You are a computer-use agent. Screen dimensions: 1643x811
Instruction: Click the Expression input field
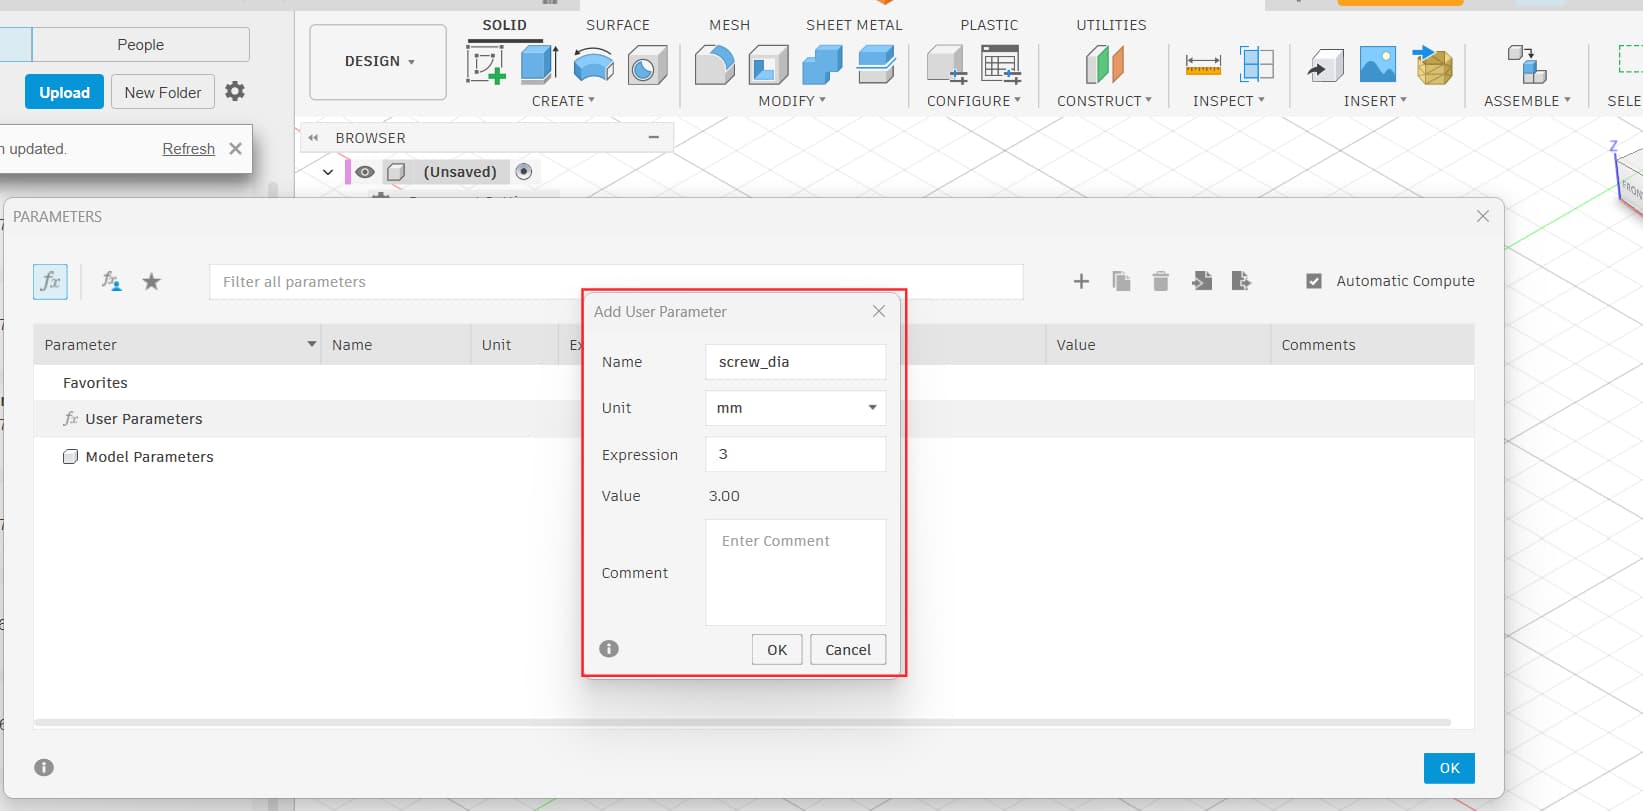(796, 454)
